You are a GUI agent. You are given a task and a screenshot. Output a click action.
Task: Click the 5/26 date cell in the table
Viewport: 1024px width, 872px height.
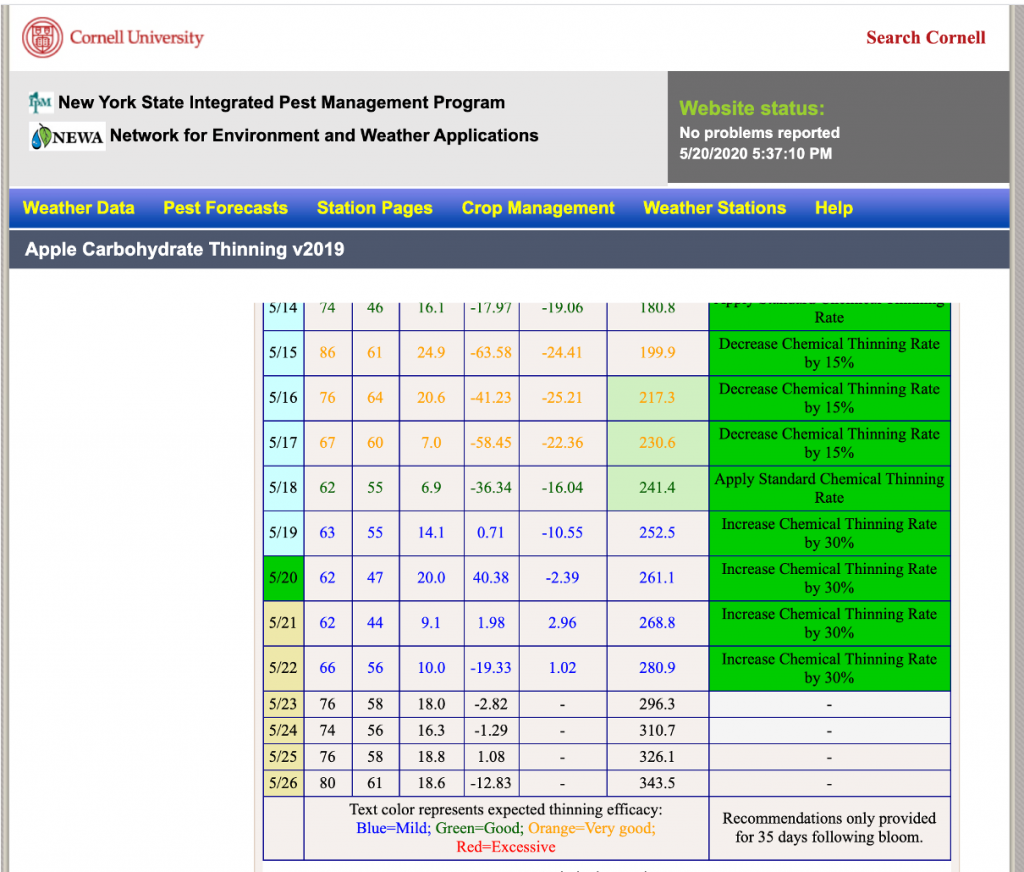pos(283,783)
